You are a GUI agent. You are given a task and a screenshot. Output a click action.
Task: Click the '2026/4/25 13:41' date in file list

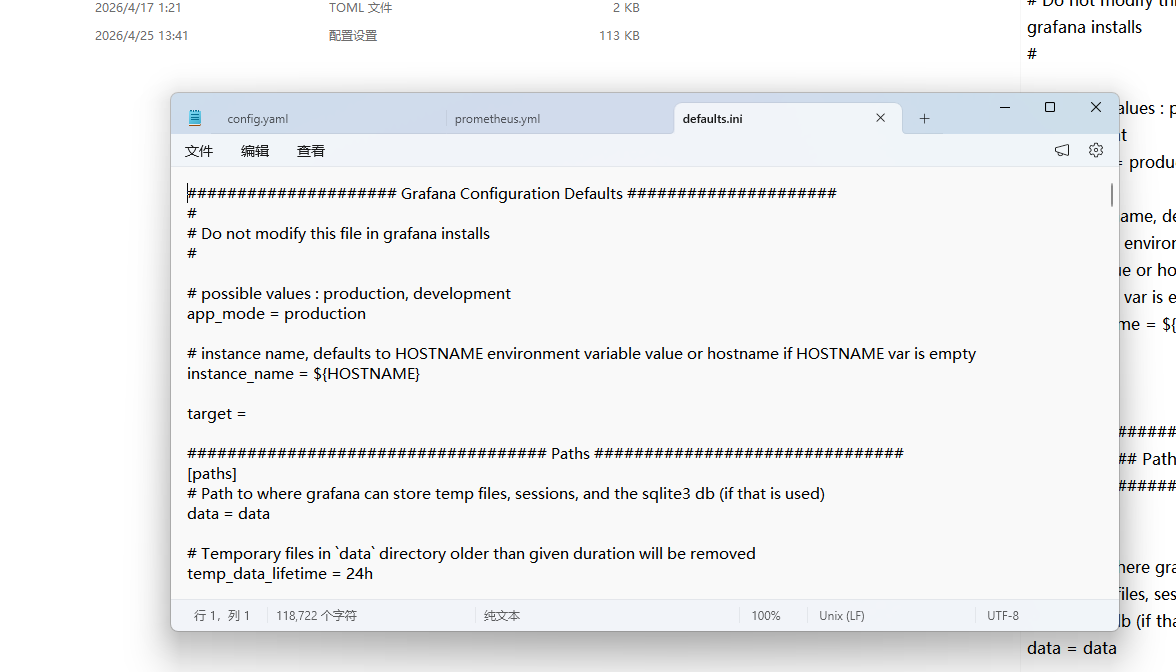point(141,35)
